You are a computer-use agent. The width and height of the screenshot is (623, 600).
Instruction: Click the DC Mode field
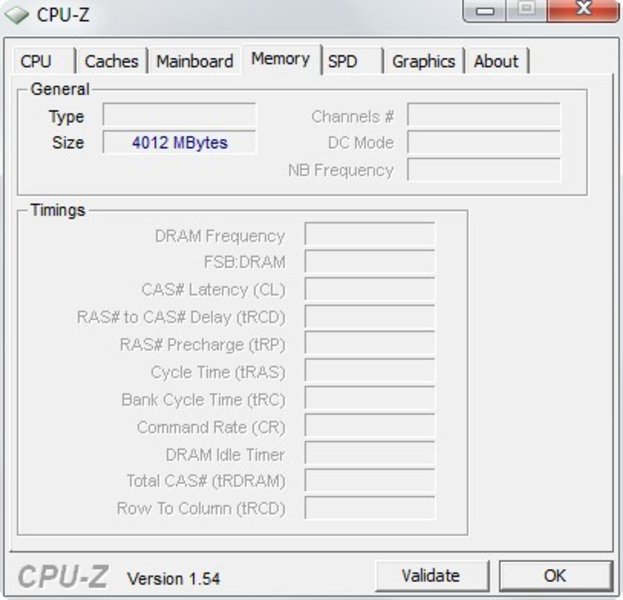tap(484, 142)
